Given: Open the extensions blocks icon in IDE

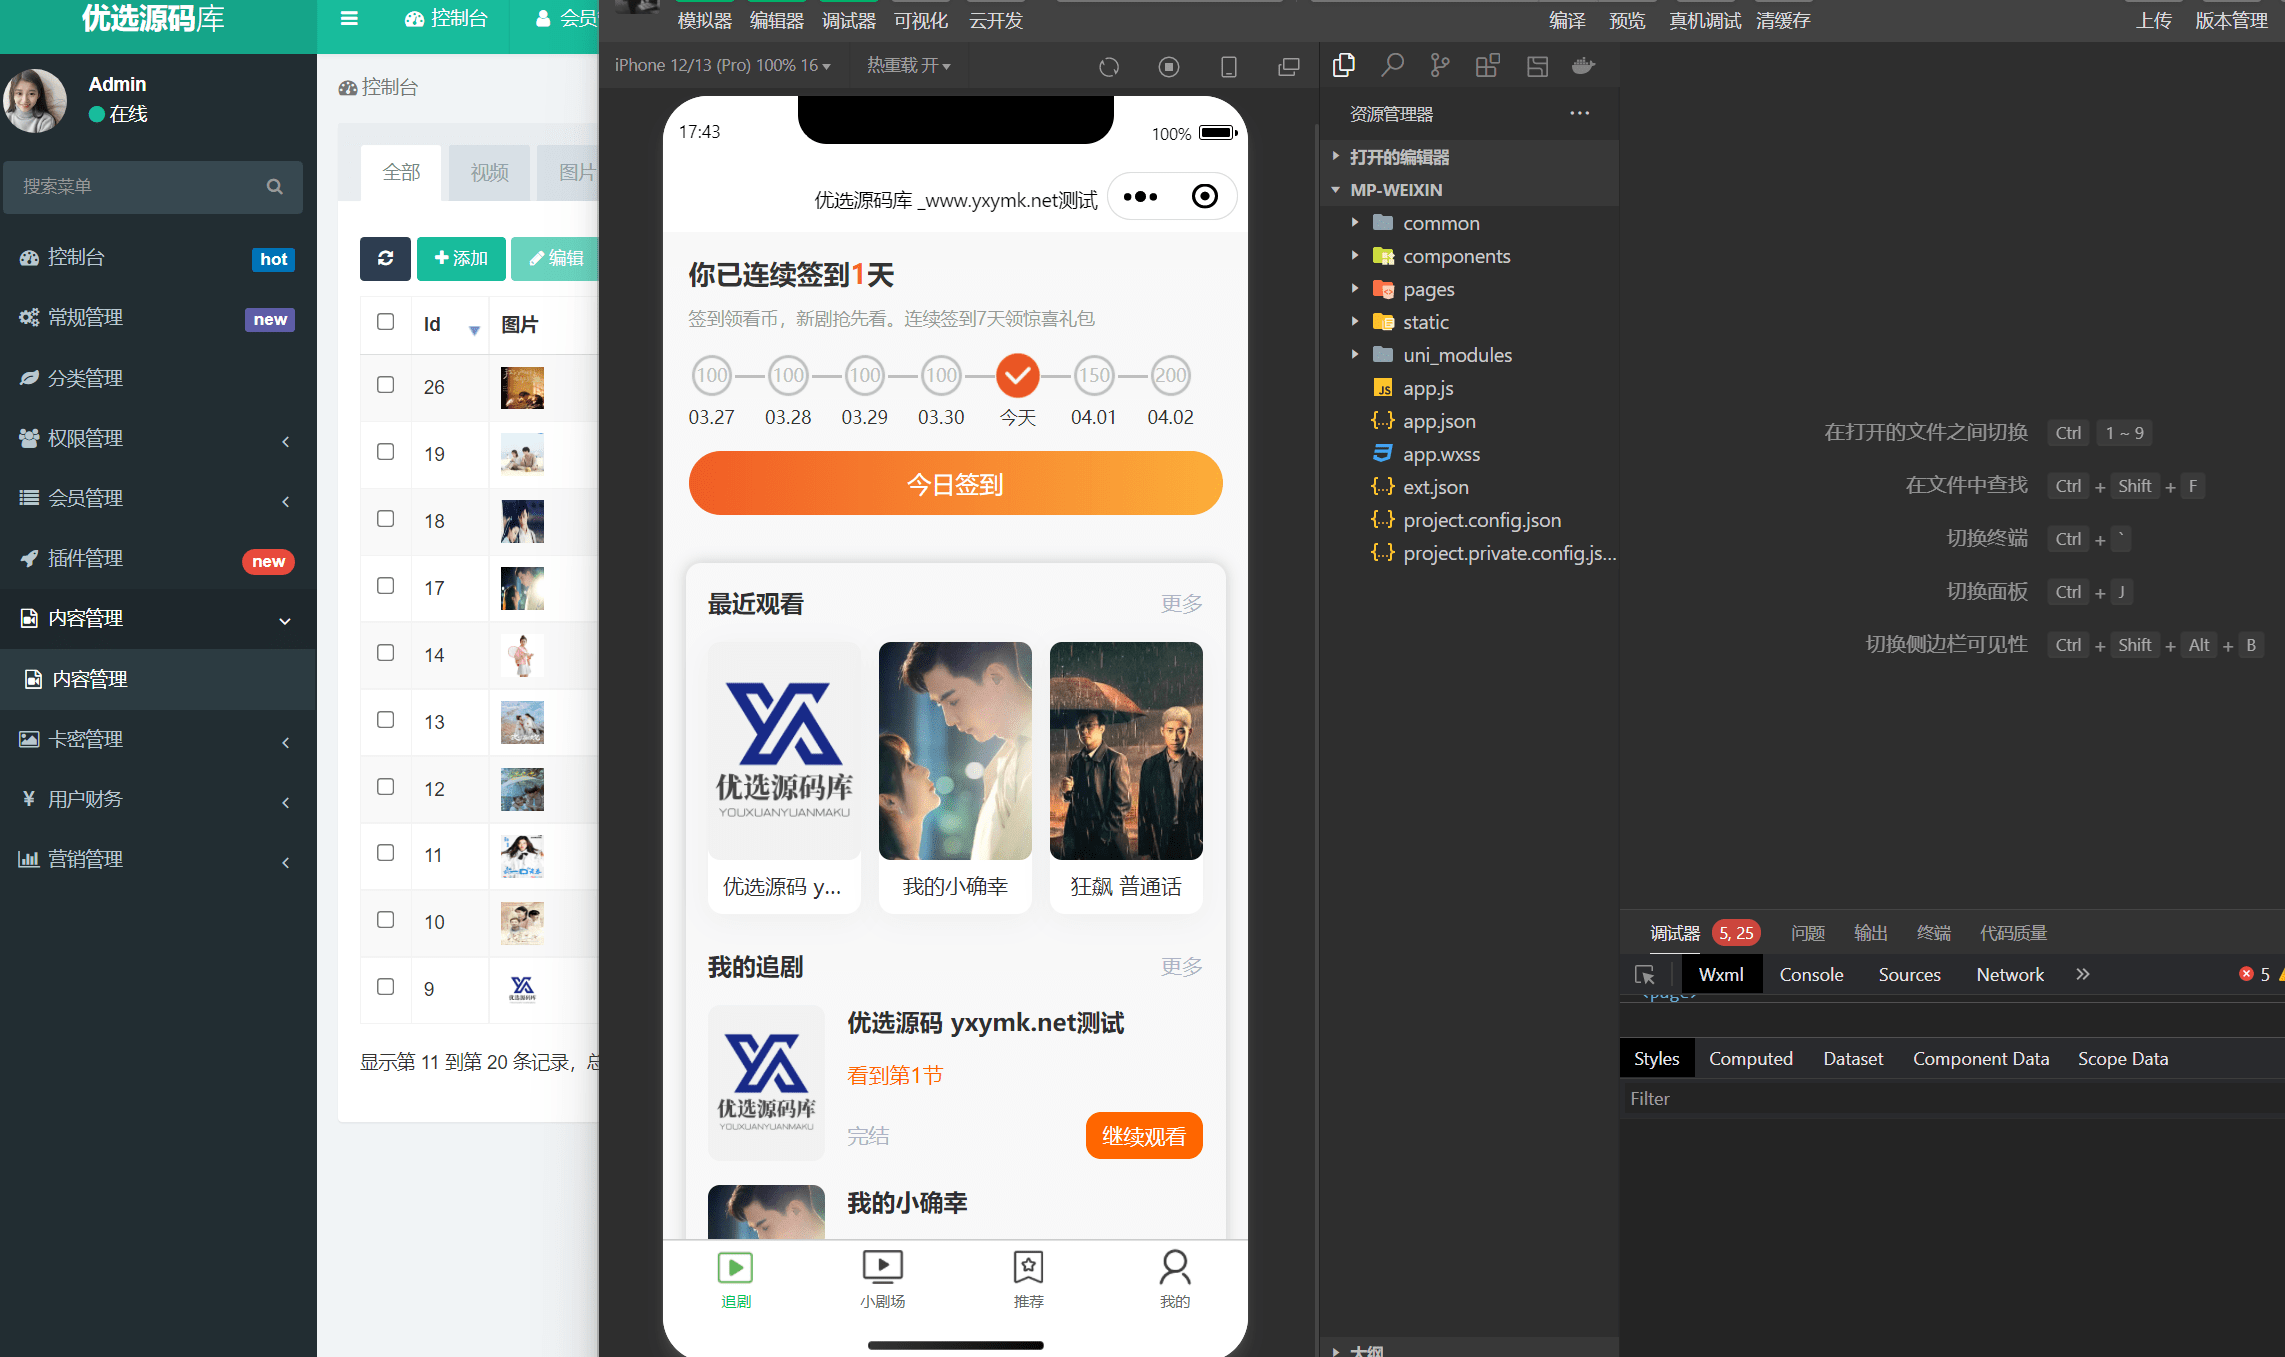Looking at the screenshot, I should [x=1488, y=66].
